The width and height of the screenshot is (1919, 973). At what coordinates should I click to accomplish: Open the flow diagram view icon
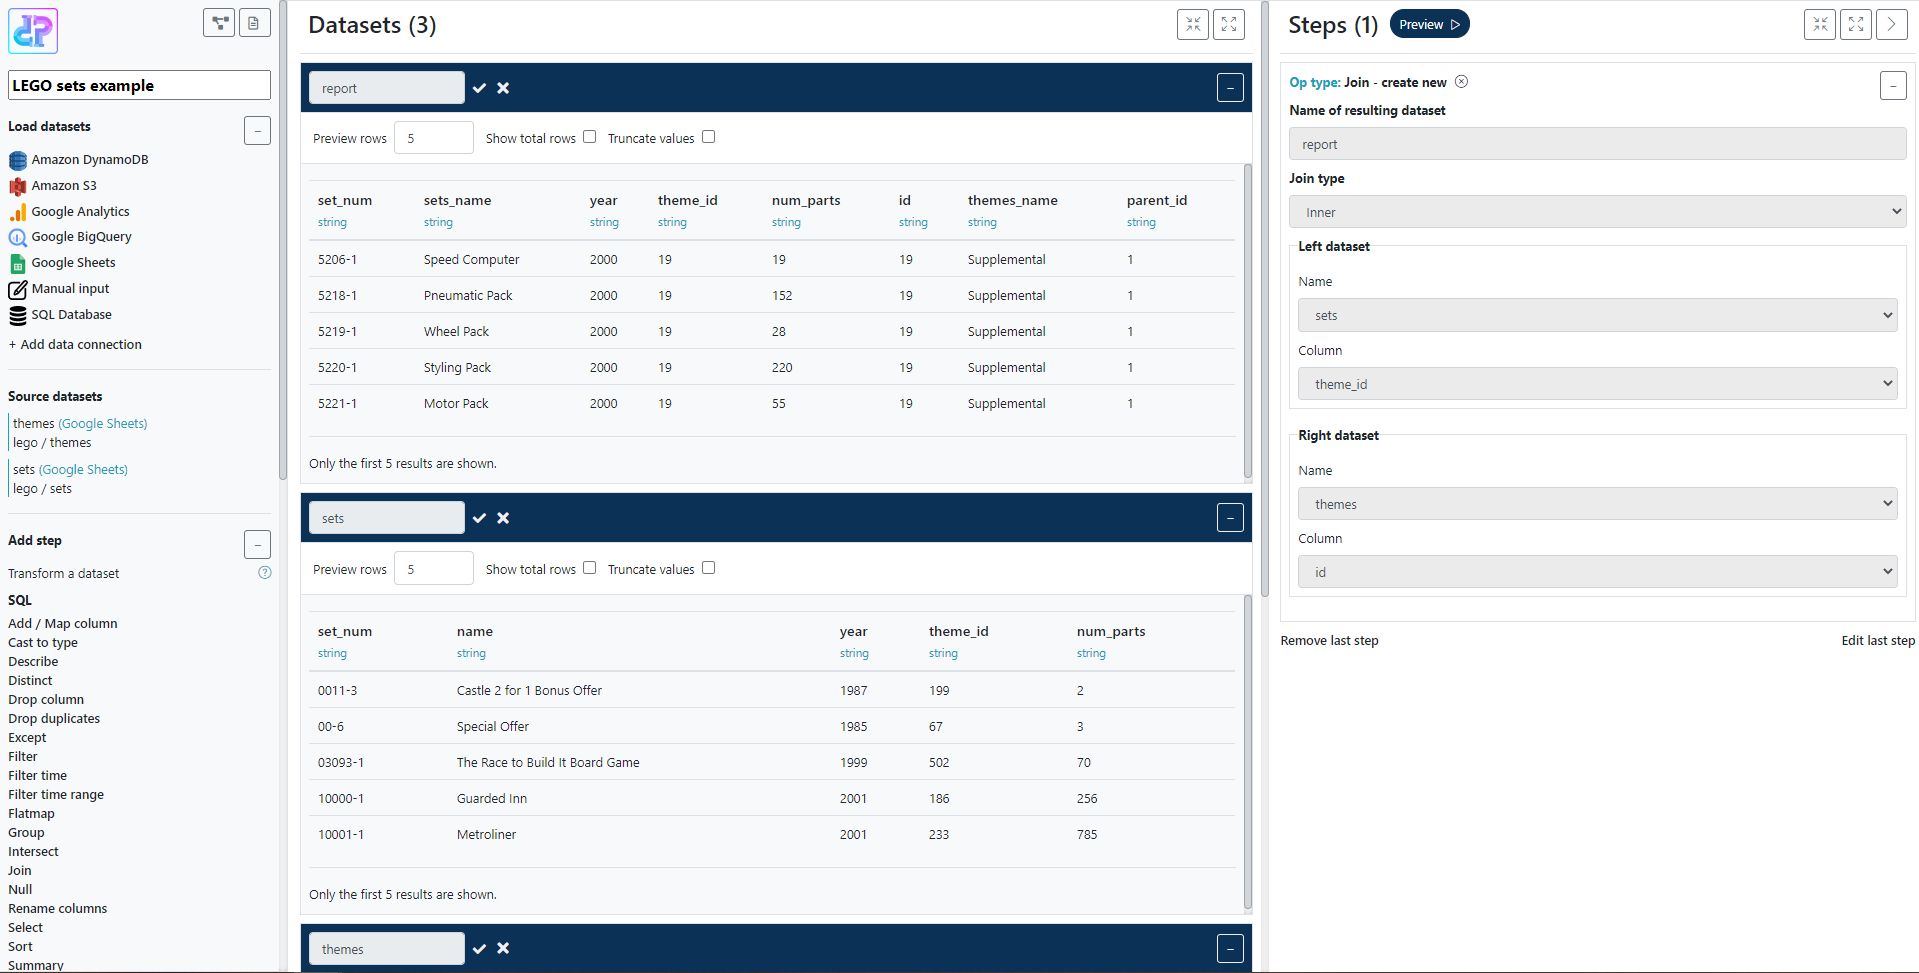coord(218,22)
